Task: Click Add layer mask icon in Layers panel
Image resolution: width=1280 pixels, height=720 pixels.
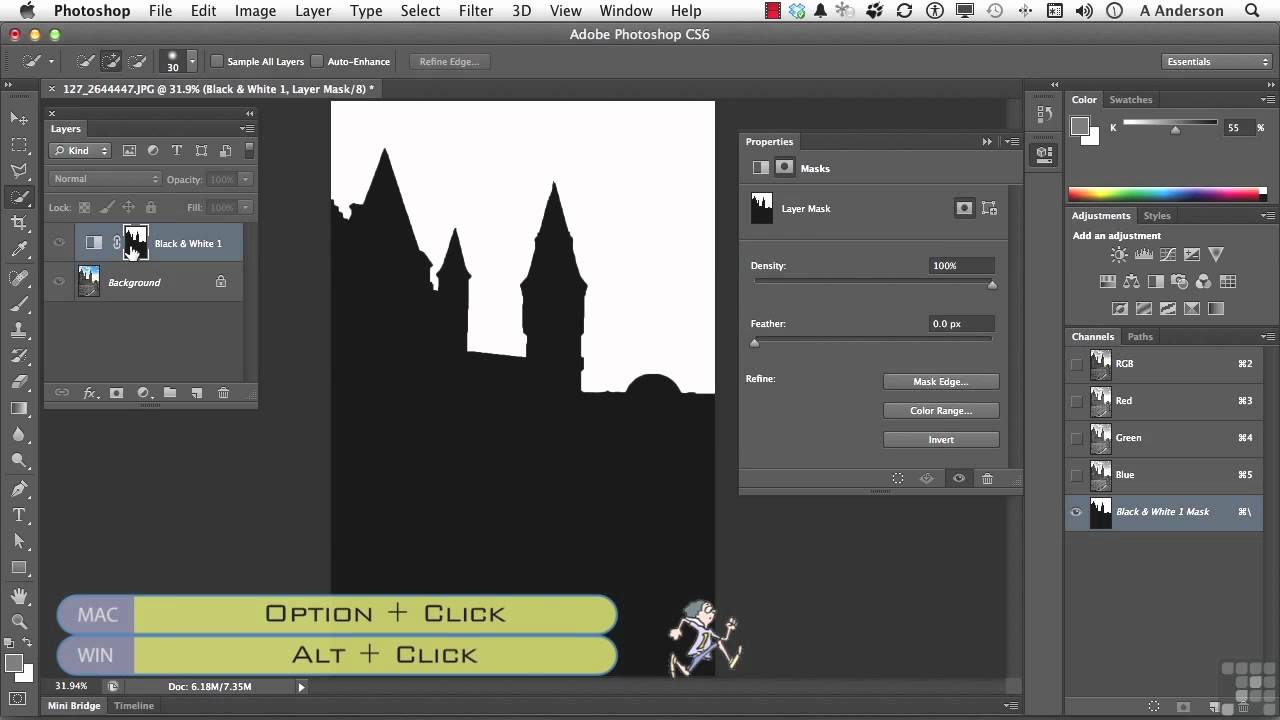Action: [x=116, y=393]
